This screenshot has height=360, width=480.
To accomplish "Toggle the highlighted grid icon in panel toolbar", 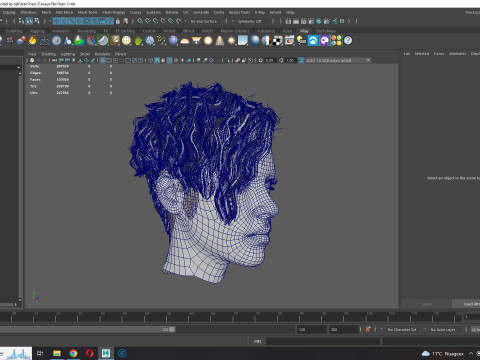I will [103, 60].
